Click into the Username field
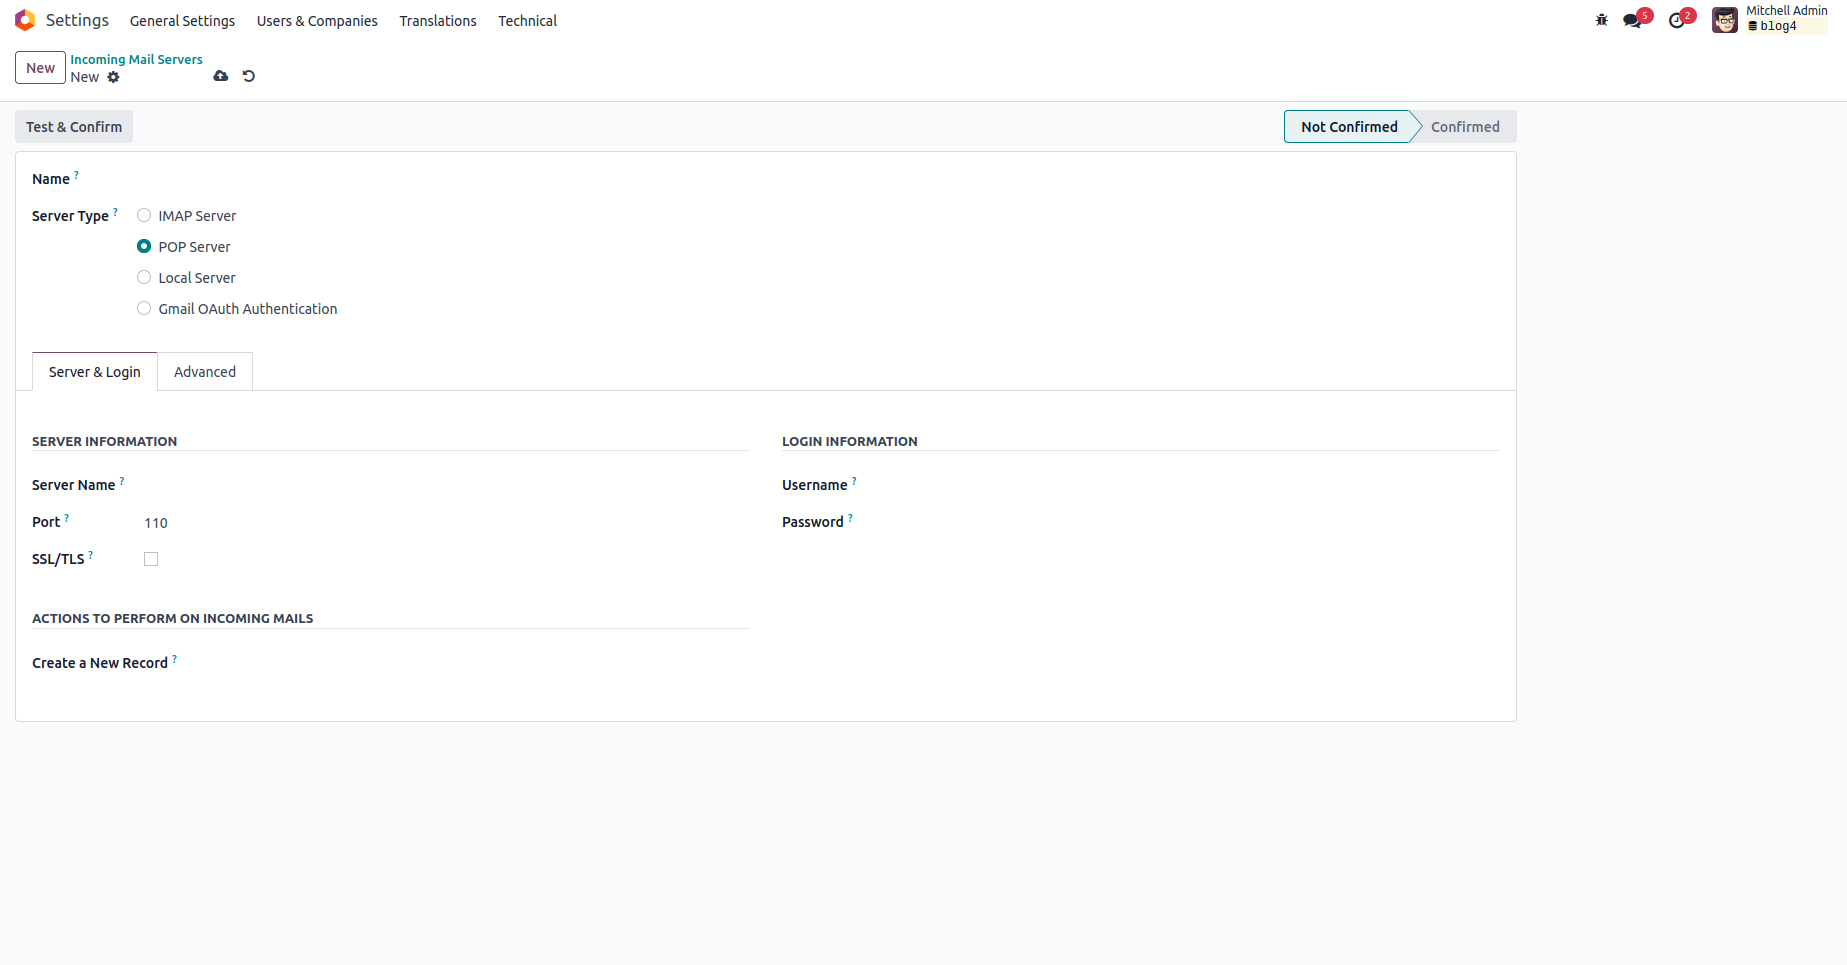 click(x=1197, y=485)
